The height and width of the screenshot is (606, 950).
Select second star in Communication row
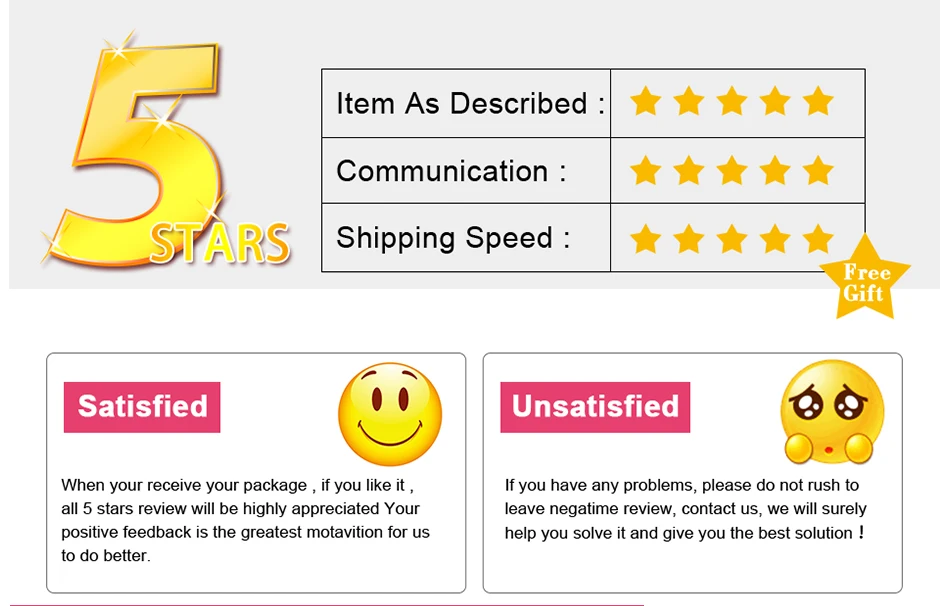click(x=689, y=170)
